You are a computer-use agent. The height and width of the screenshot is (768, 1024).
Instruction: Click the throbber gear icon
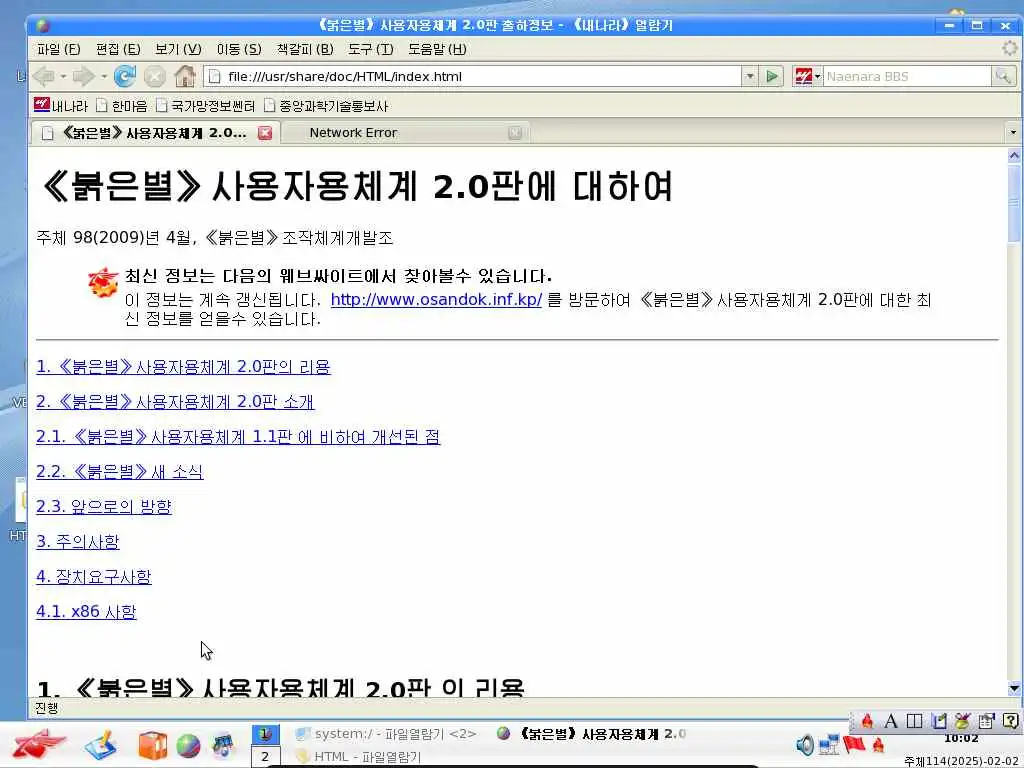click(1010, 48)
